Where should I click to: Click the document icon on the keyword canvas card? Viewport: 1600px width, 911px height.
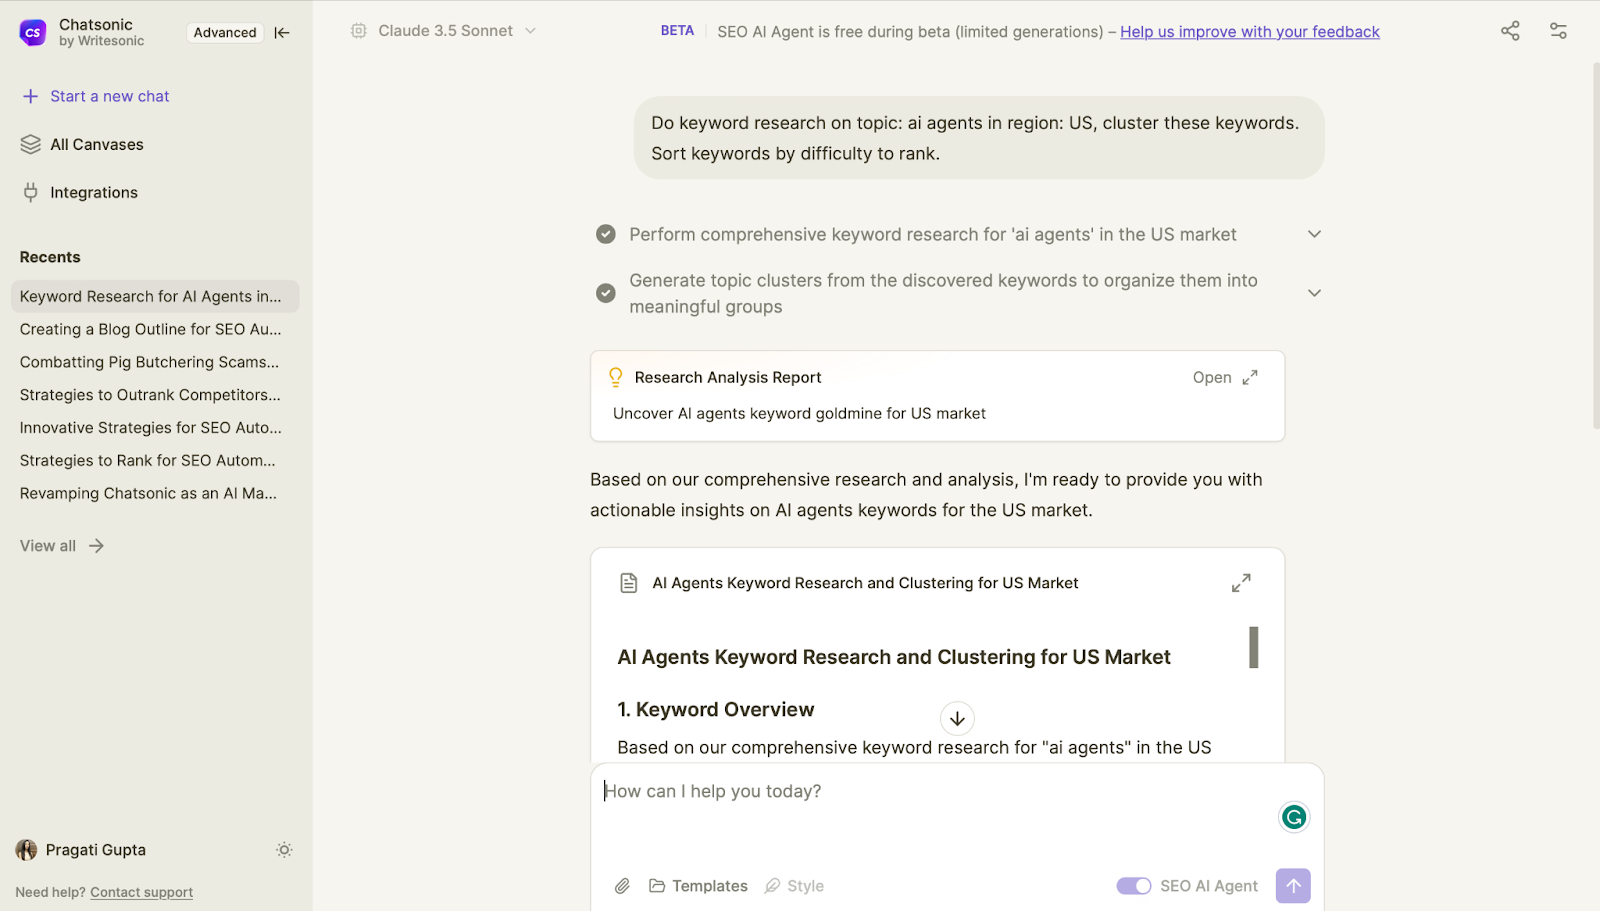pos(628,583)
